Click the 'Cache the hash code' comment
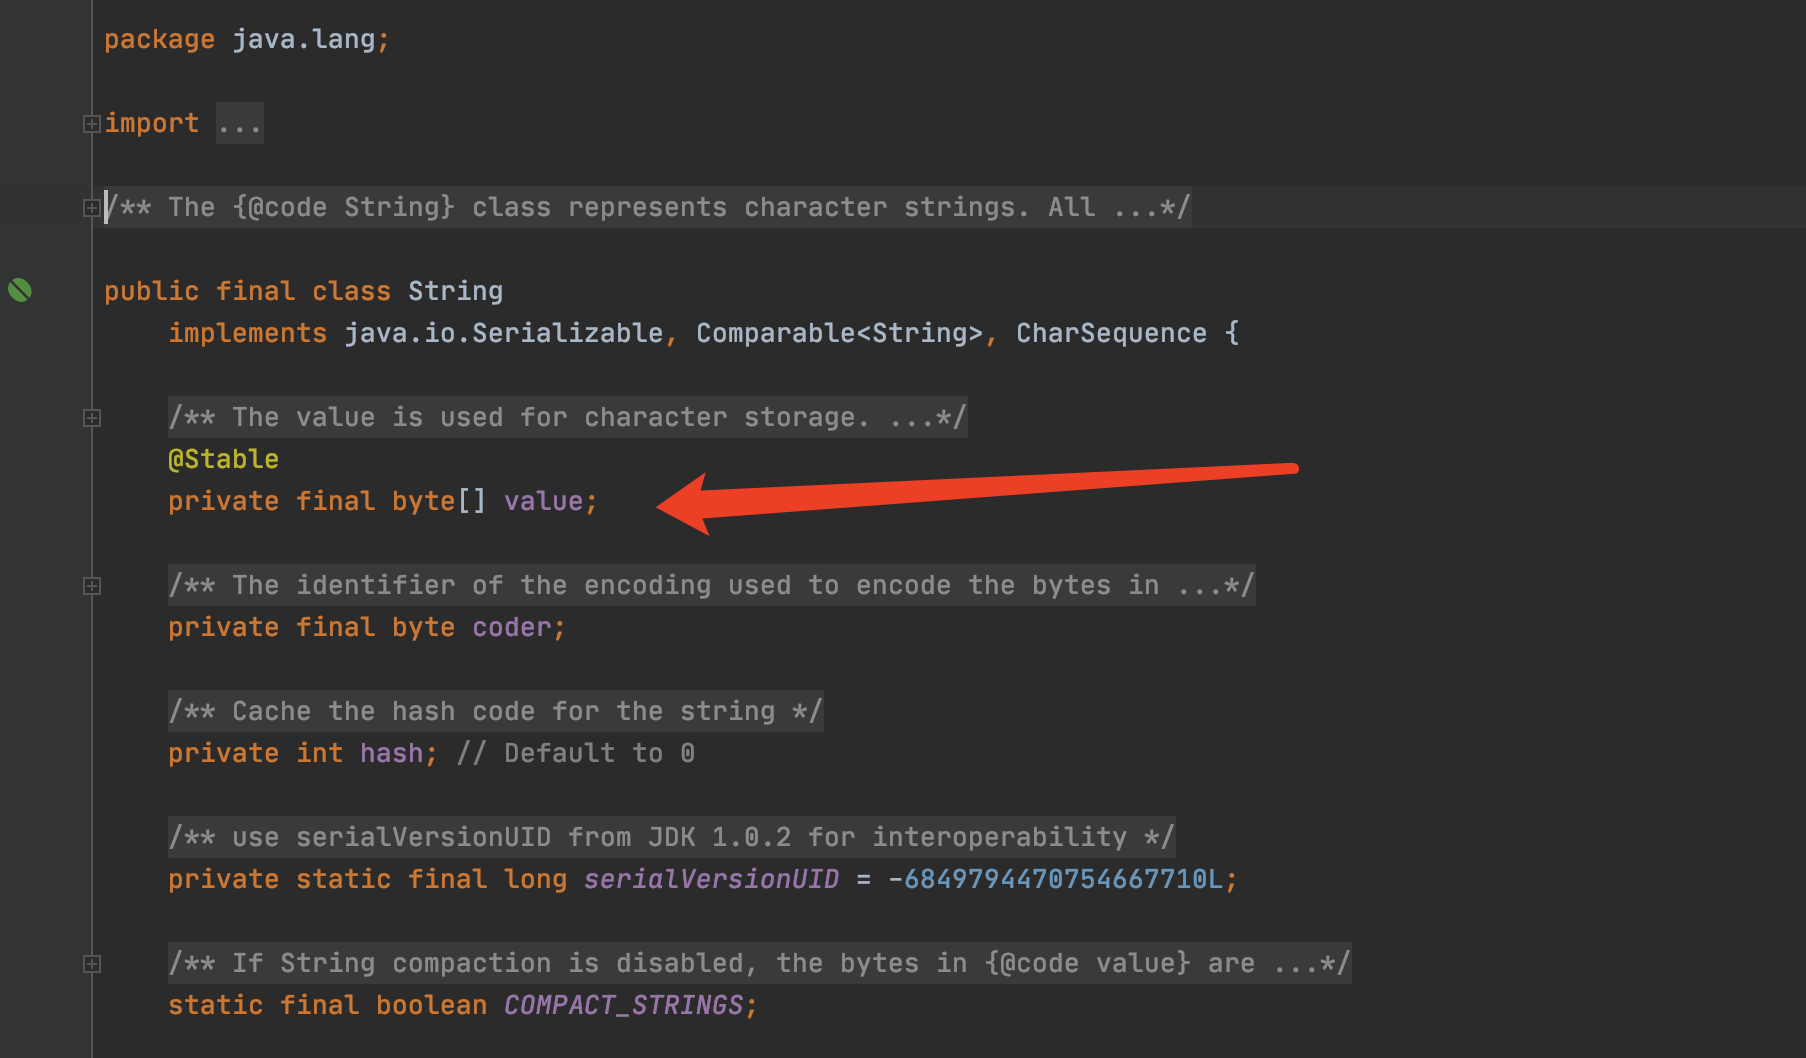Screen dimensions: 1806x1058 click(x=496, y=711)
